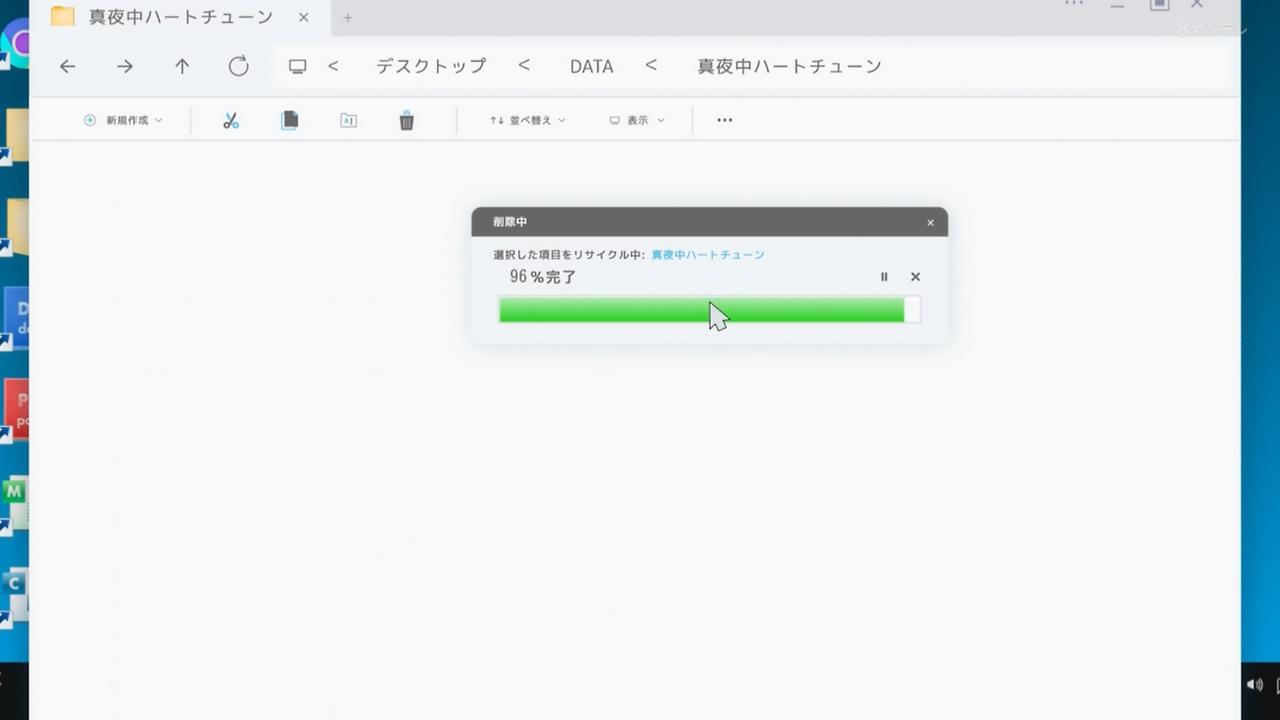Open the 新規作成 dropdown
Viewport: 1280px width, 720px height.
pos(123,121)
